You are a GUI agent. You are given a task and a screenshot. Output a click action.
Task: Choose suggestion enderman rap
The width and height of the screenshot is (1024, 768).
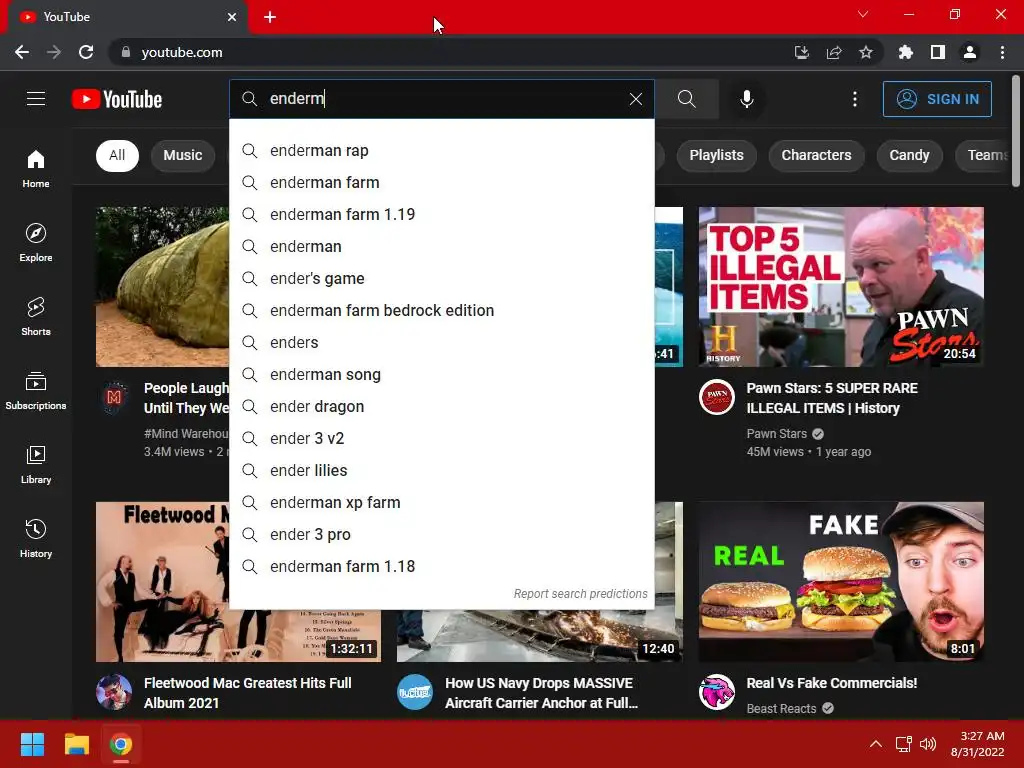pyautogui.click(x=442, y=151)
